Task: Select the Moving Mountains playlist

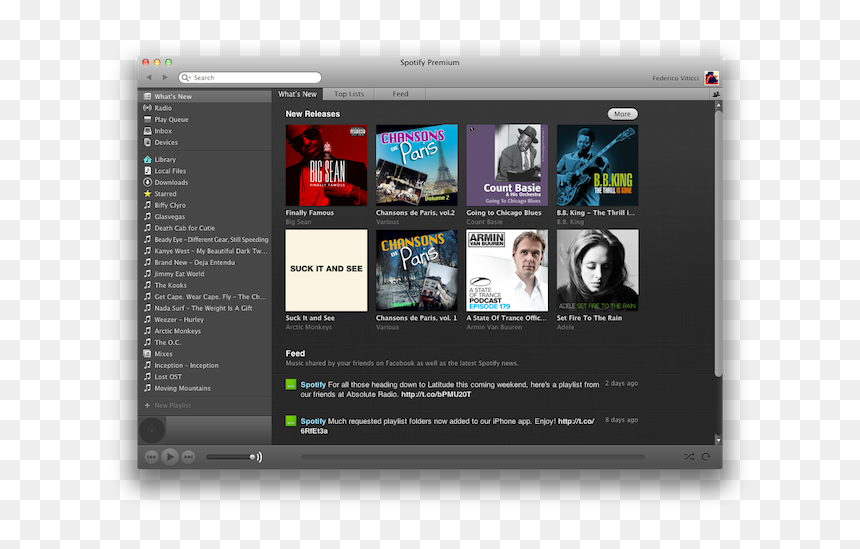Action: (205, 388)
